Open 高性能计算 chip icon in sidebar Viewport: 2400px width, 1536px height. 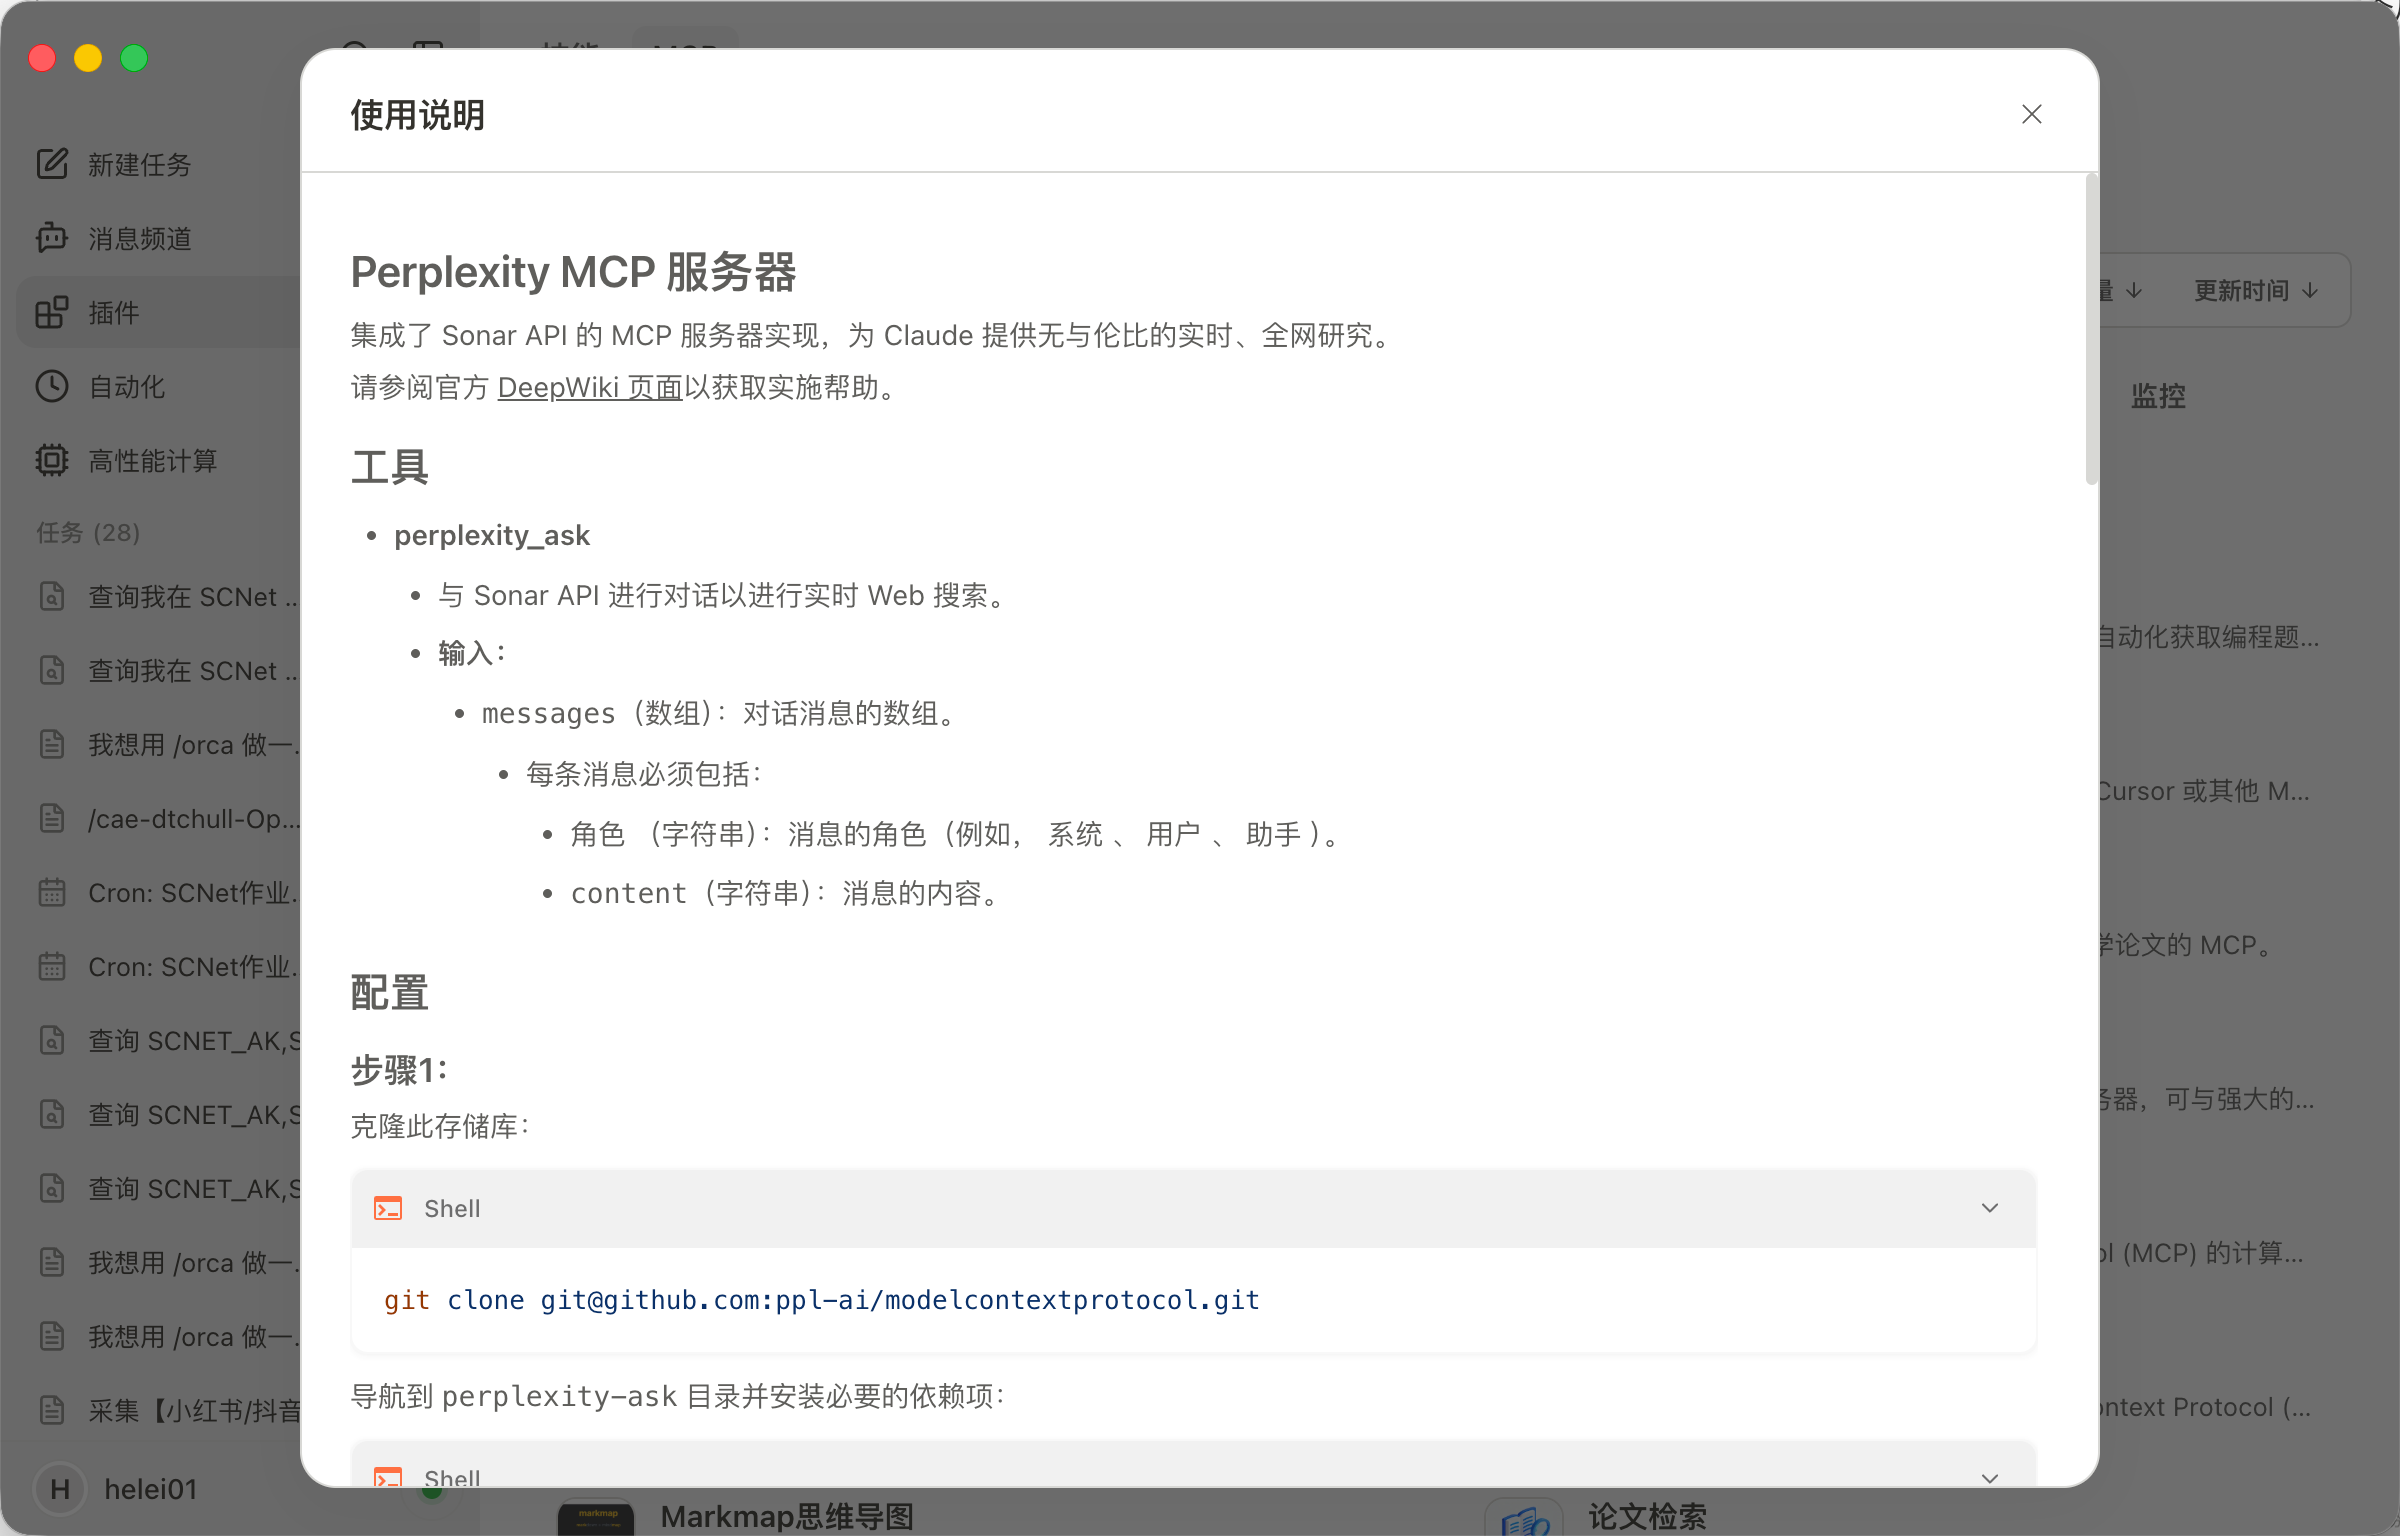tap(52, 460)
